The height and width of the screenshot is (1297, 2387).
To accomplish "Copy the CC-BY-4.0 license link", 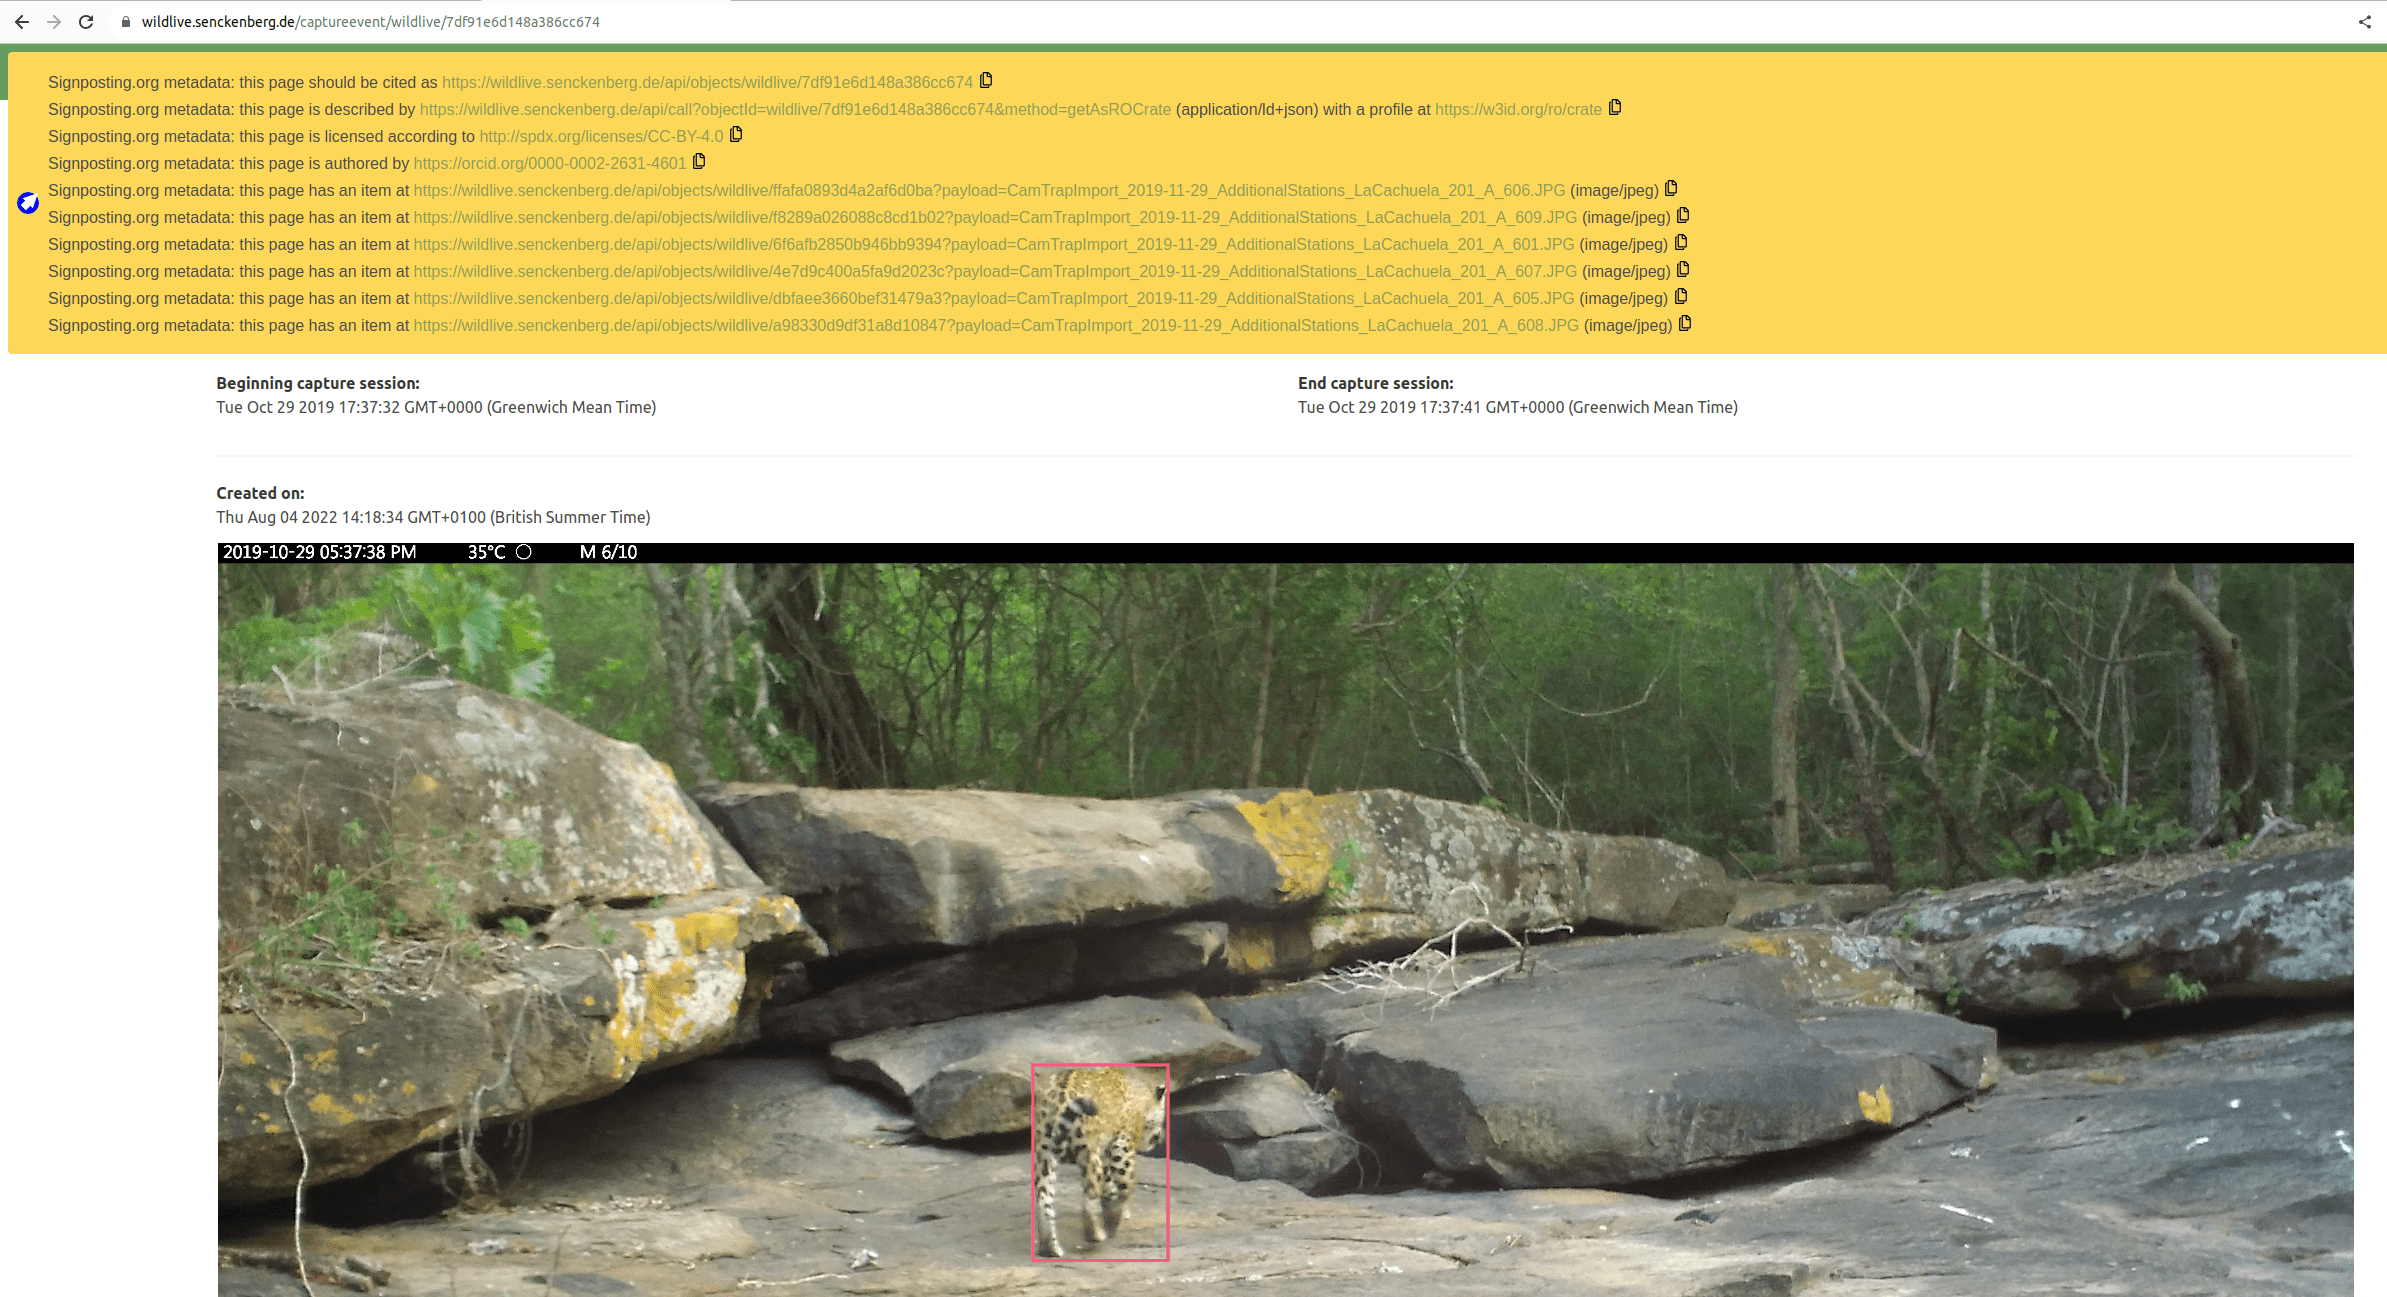I will click(x=736, y=135).
